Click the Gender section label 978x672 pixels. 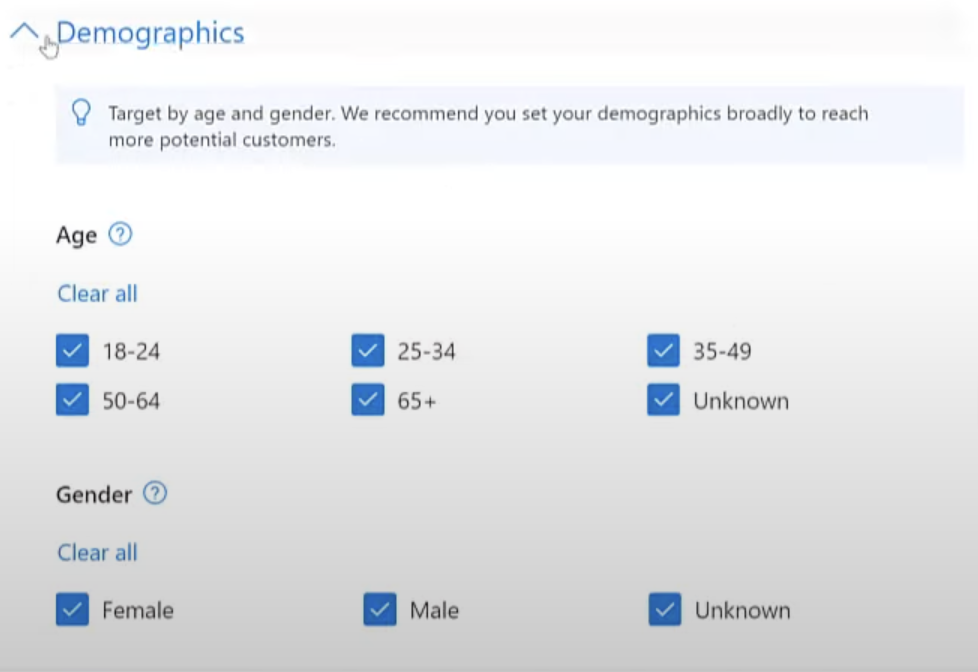(94, 494)
